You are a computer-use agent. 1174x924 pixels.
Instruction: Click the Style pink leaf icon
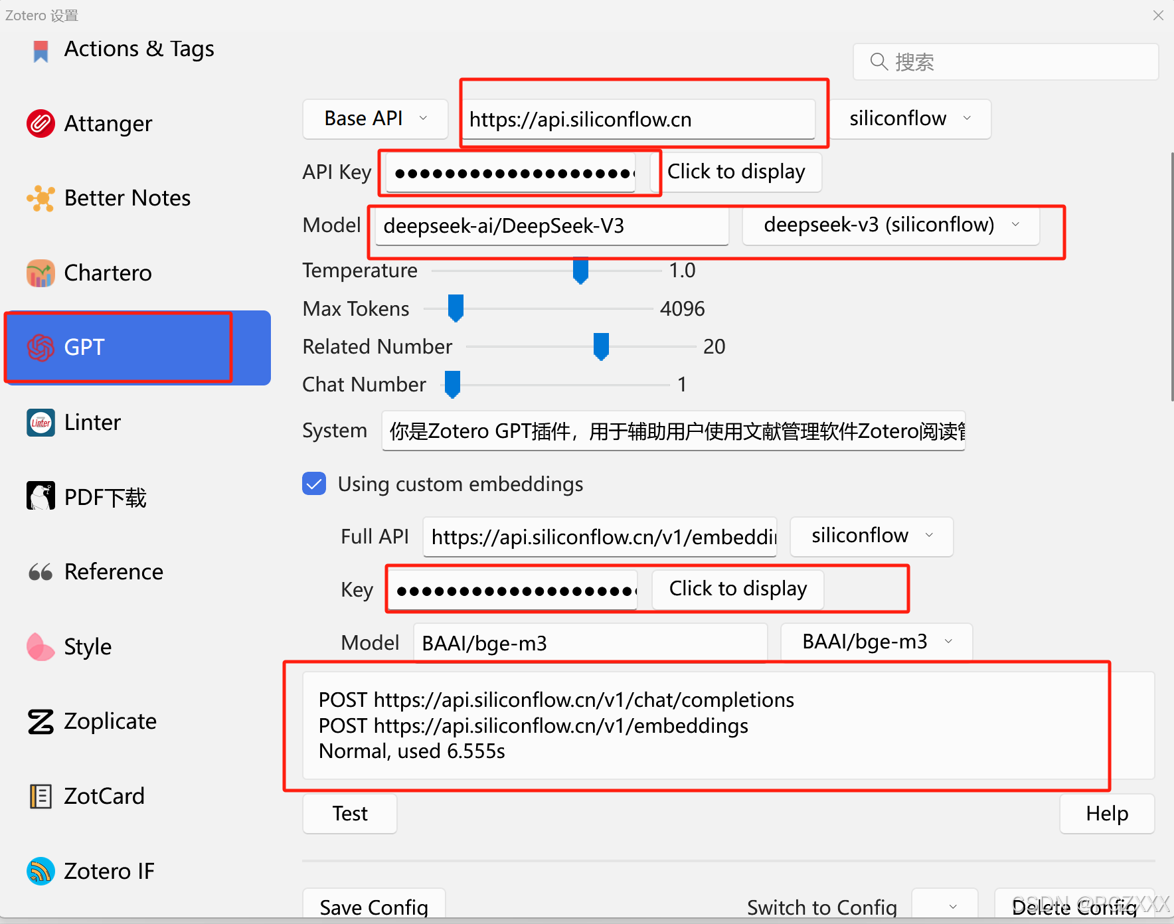pos(40,647)
